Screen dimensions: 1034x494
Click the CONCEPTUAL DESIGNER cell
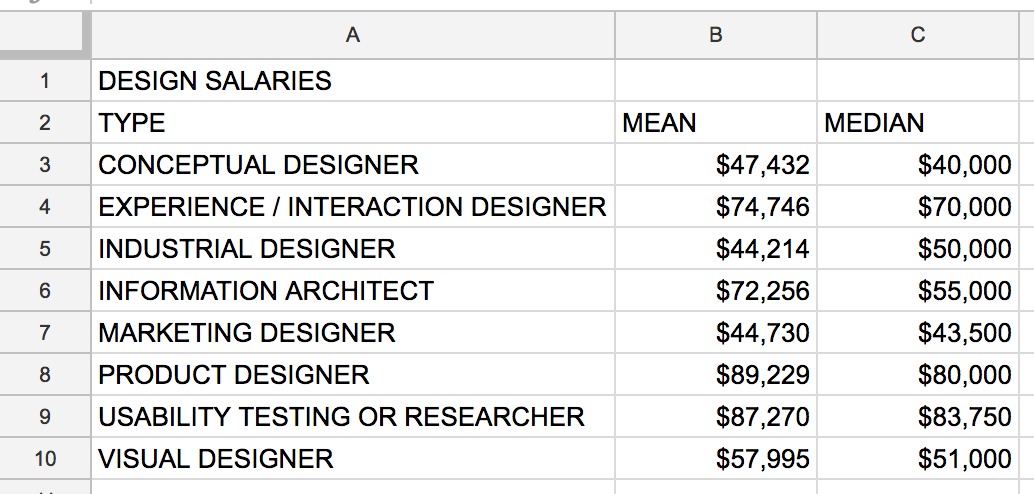click(x=353, y=164)
